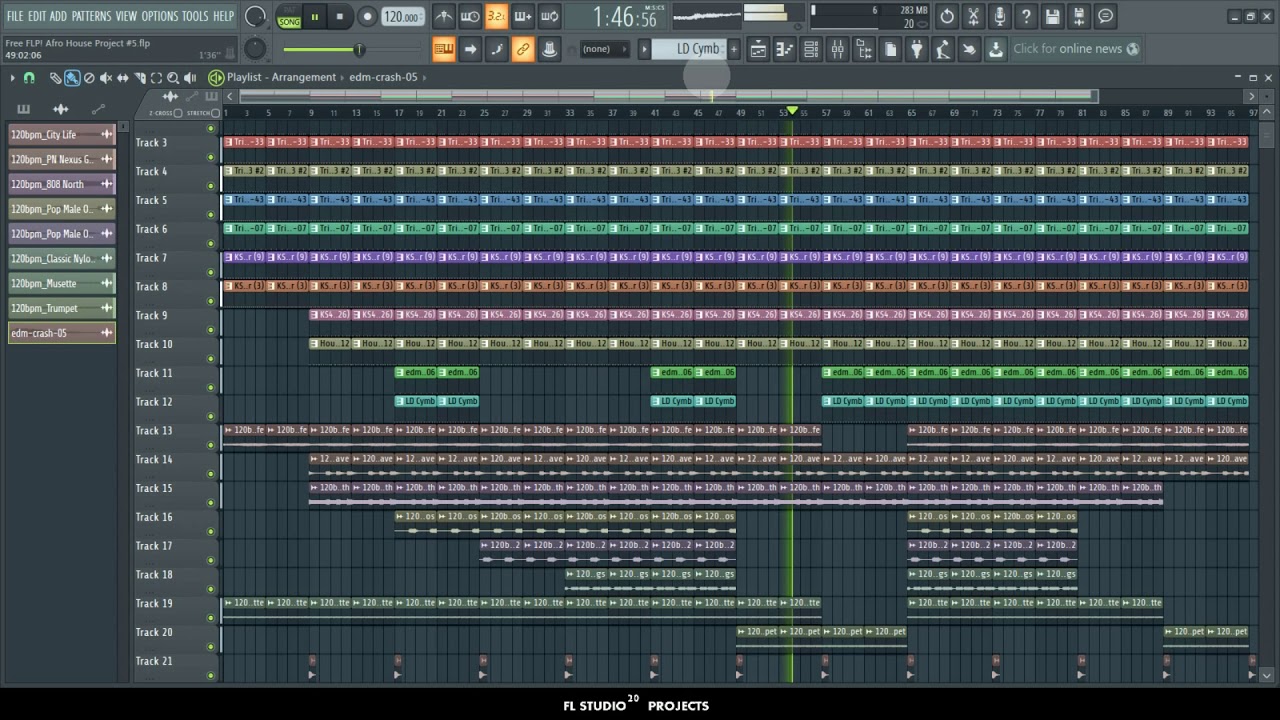Toggle step editing mode button
1280x720 pixels.
click(x=496, y=49)
